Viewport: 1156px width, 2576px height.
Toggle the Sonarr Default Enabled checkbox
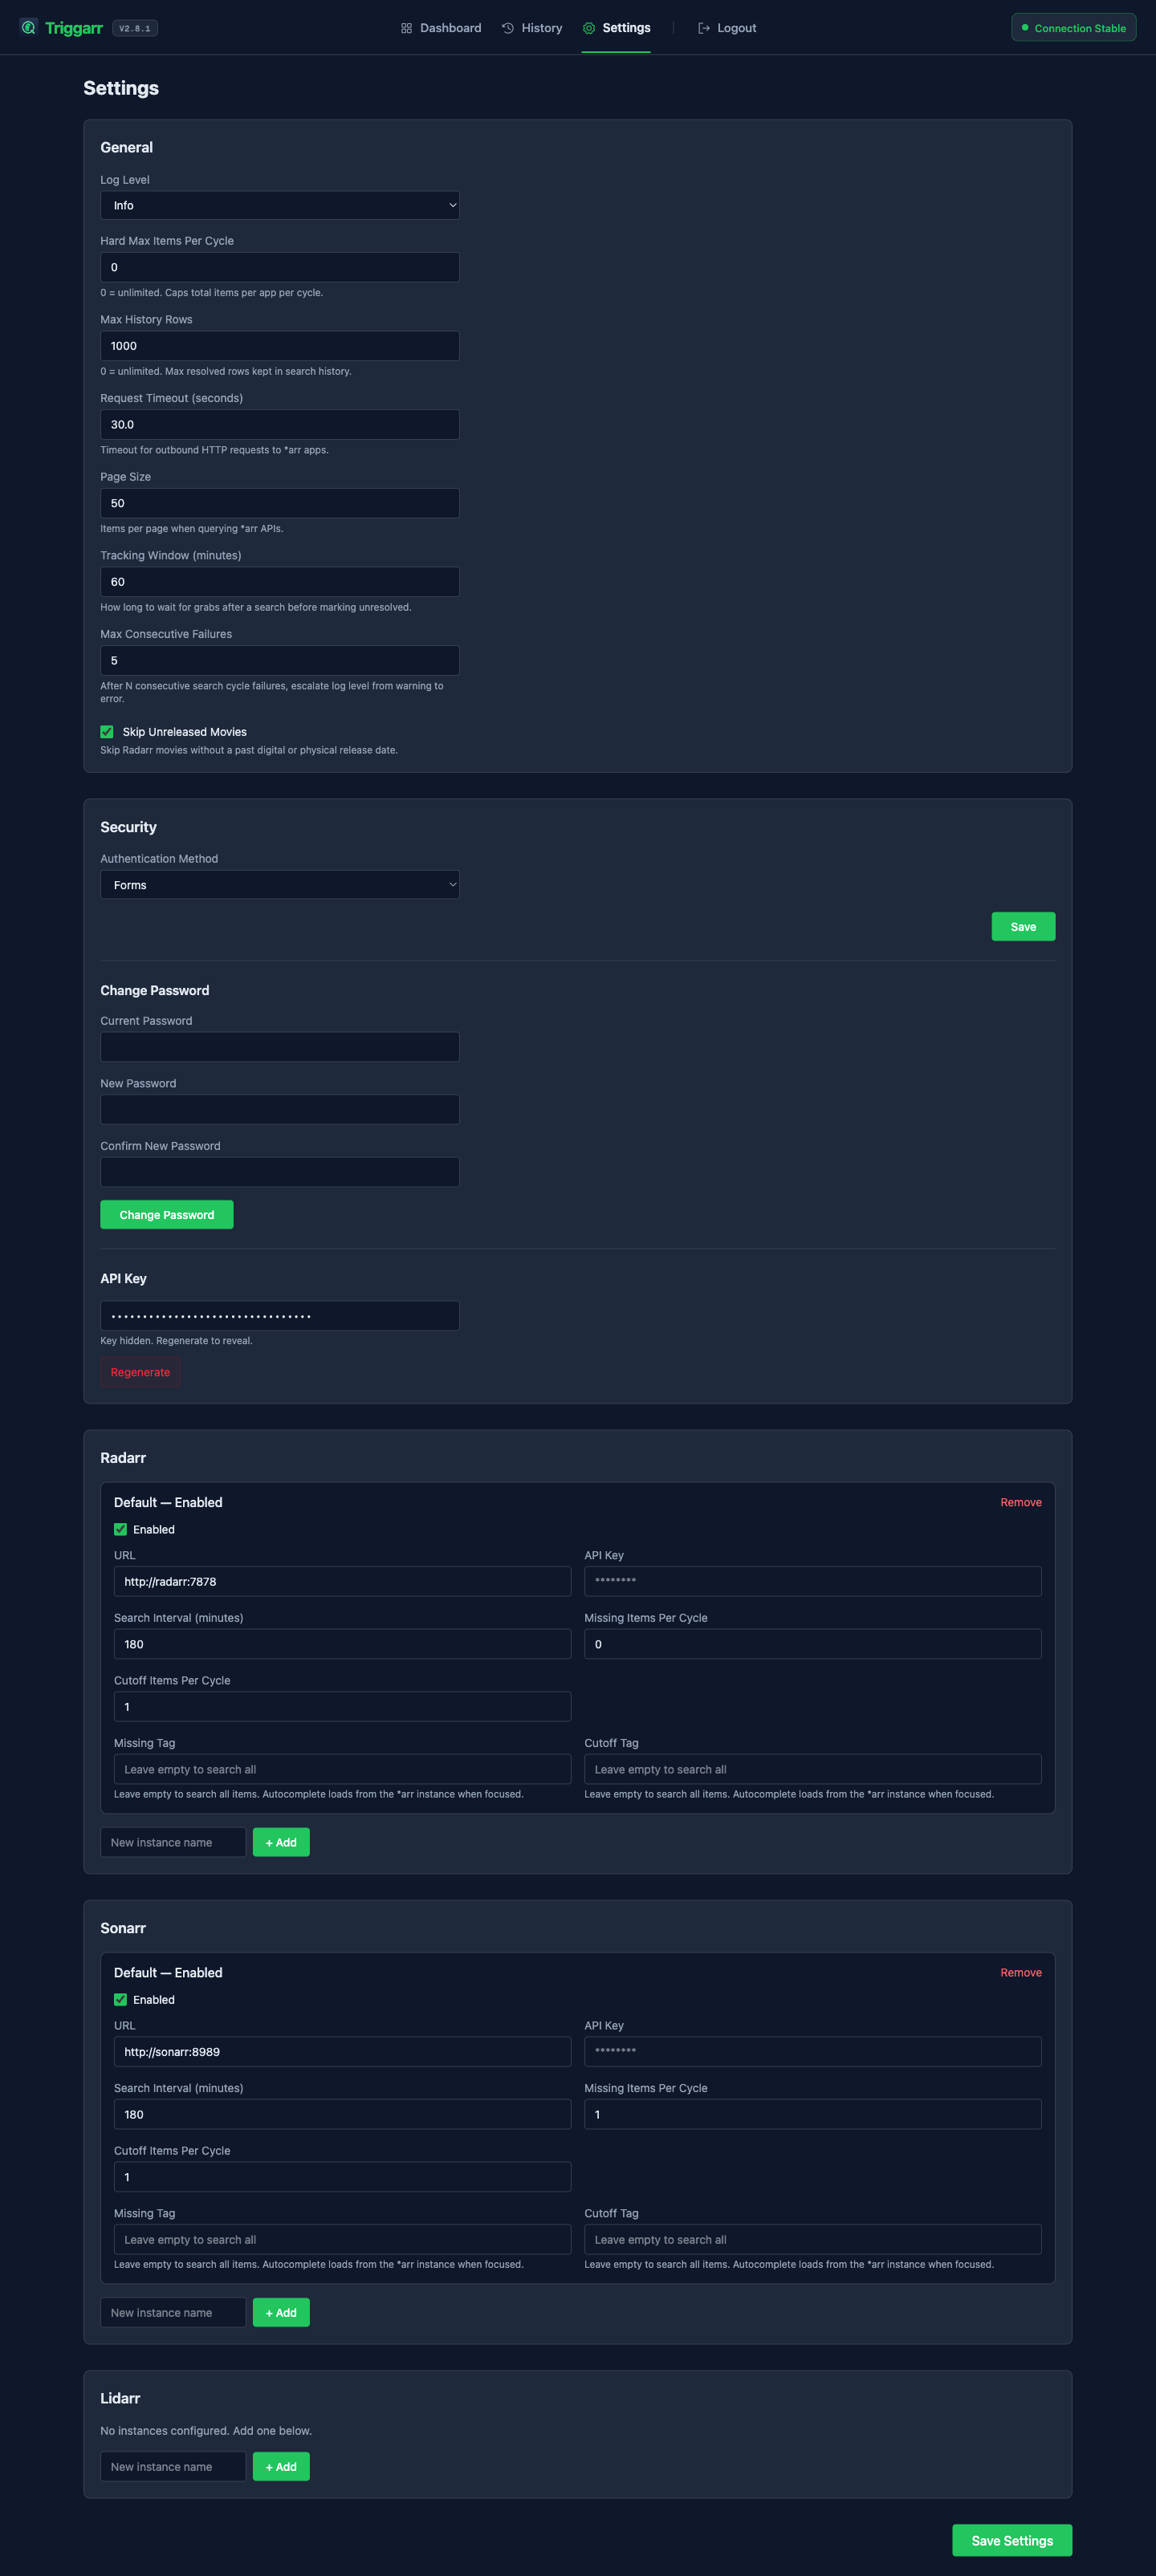pos(120,1999)
